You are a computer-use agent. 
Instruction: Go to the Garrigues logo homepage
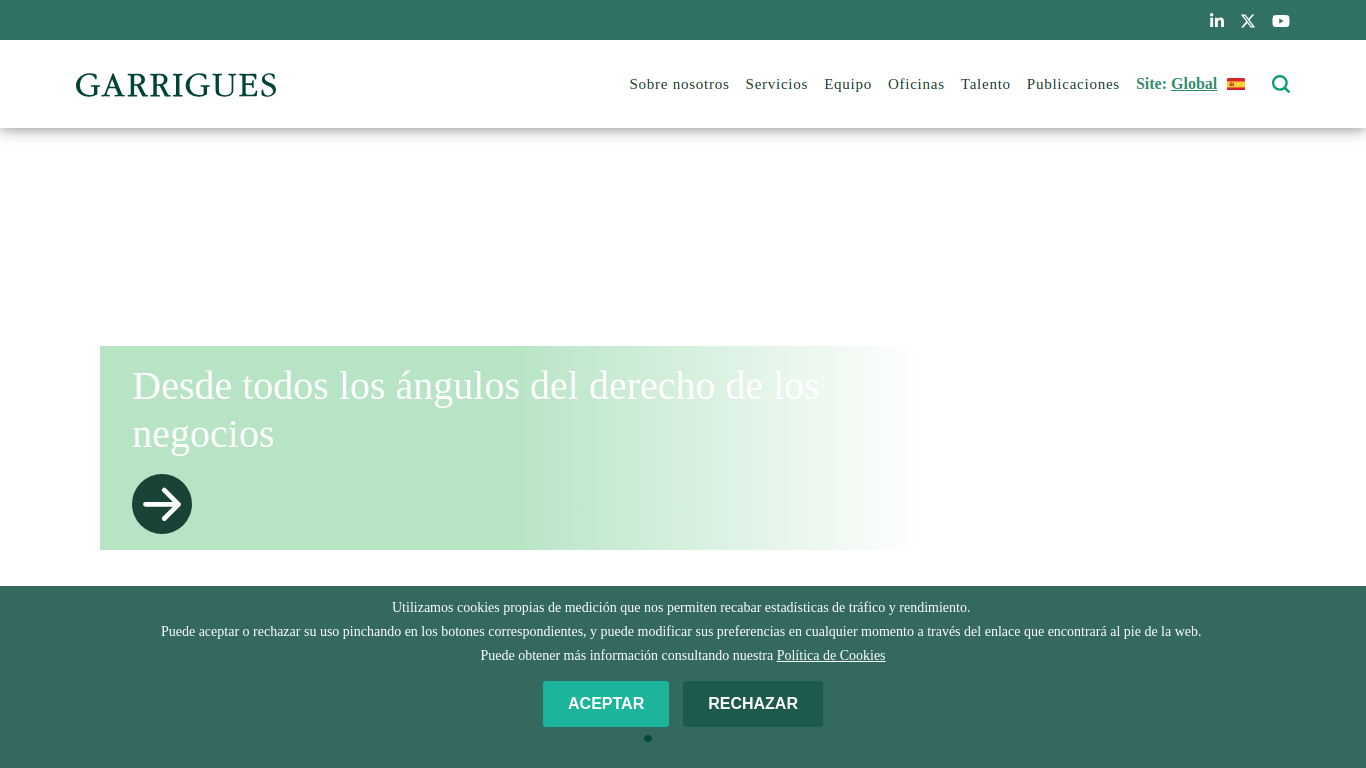tap(176, 85)
